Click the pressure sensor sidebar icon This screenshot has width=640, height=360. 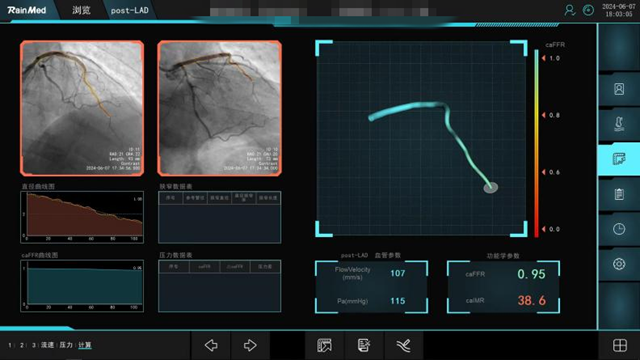619,124
